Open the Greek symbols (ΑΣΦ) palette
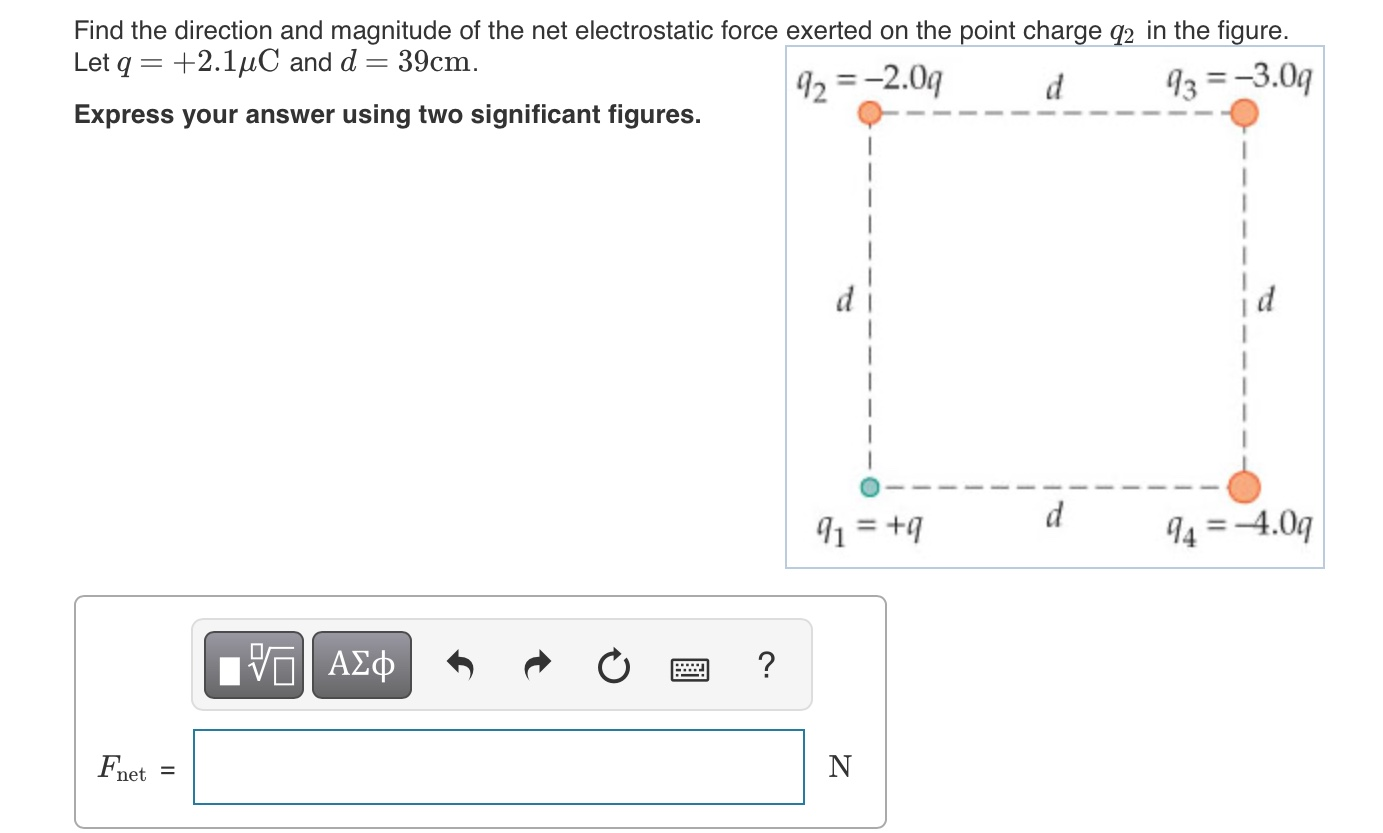1383x833 pixels. 361,663
